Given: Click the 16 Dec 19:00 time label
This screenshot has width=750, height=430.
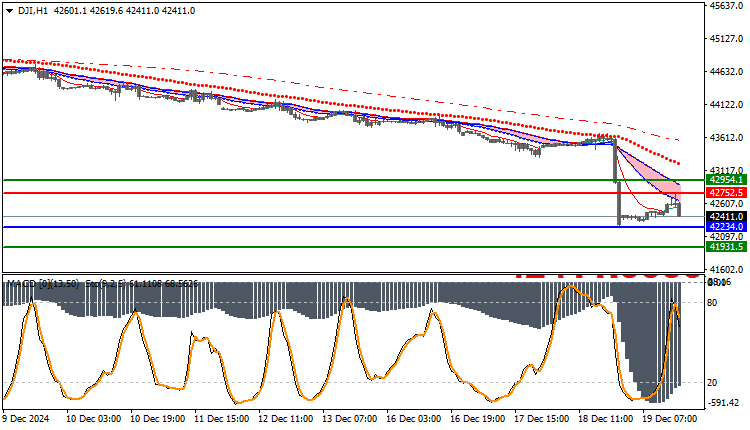Looking at the screenshot, I should (478, 419).
